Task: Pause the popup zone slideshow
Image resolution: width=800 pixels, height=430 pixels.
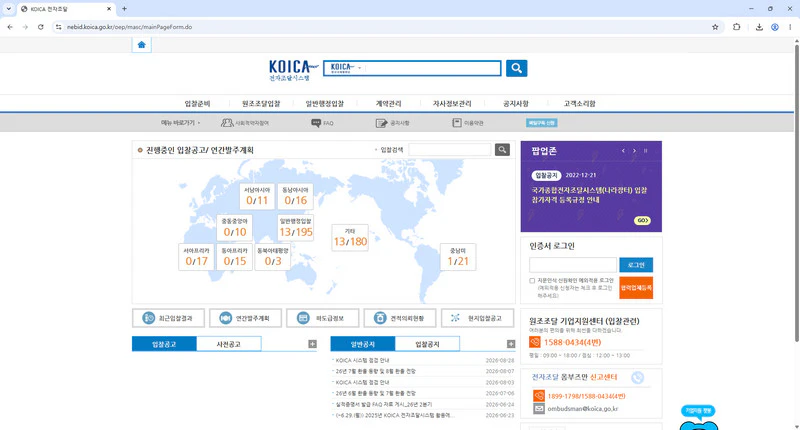Action: point(645,151)
